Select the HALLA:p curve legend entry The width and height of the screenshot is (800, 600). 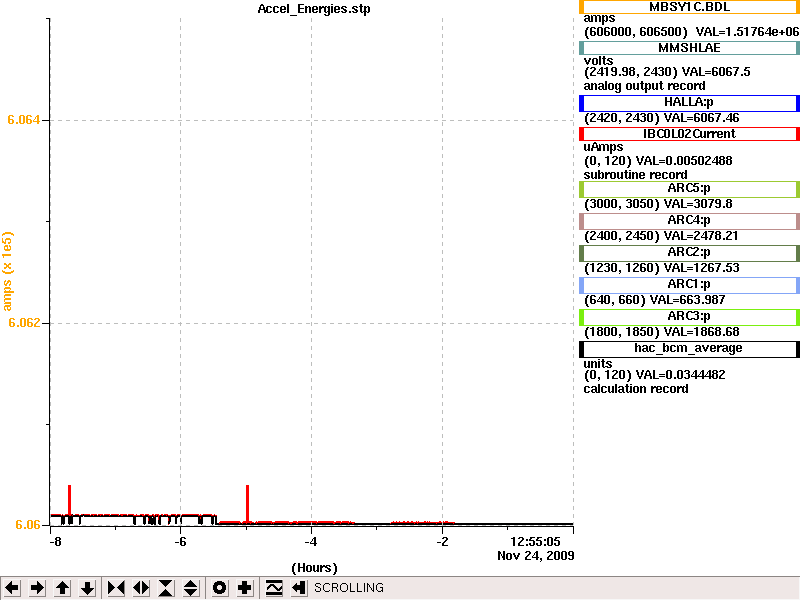tap(689, 103)
